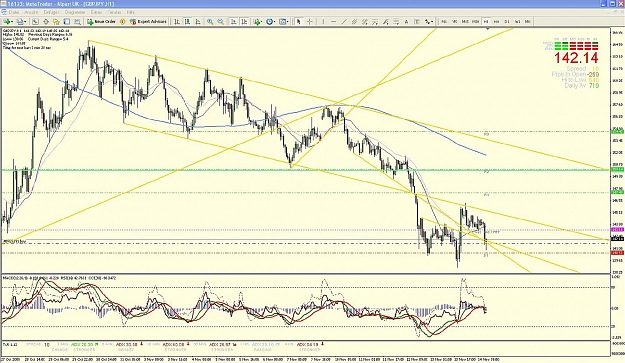Select the text A tool
Image resolution: width=625 pixels, height=363 pixels.
tap(406, 22)
